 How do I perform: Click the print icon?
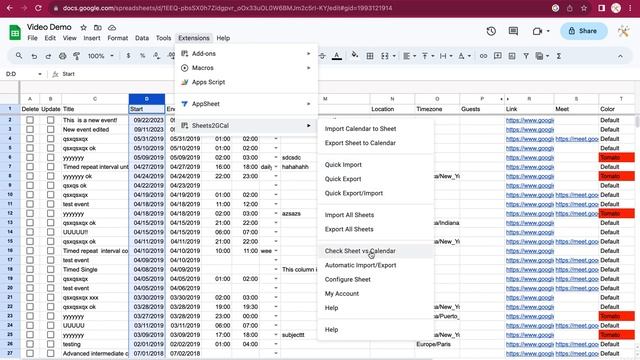coord(62,56)
